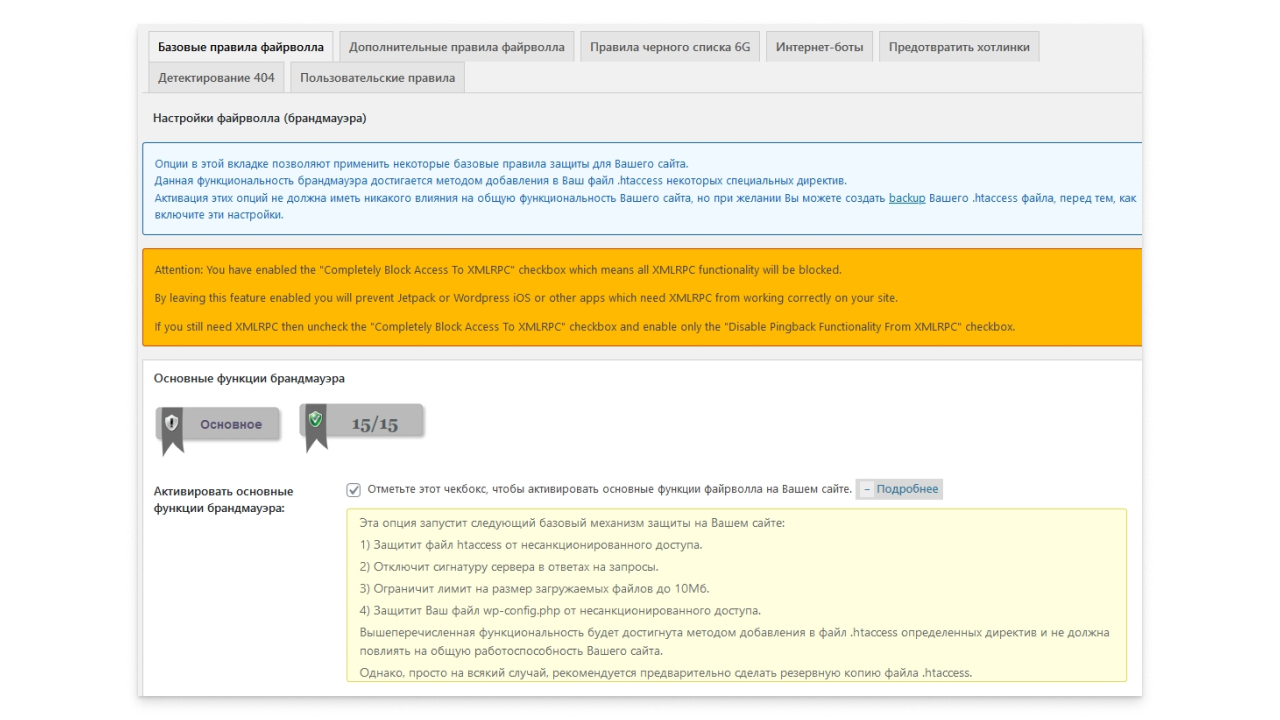
Task: Click the Основное badge label
Action: [x=231, y=424]
